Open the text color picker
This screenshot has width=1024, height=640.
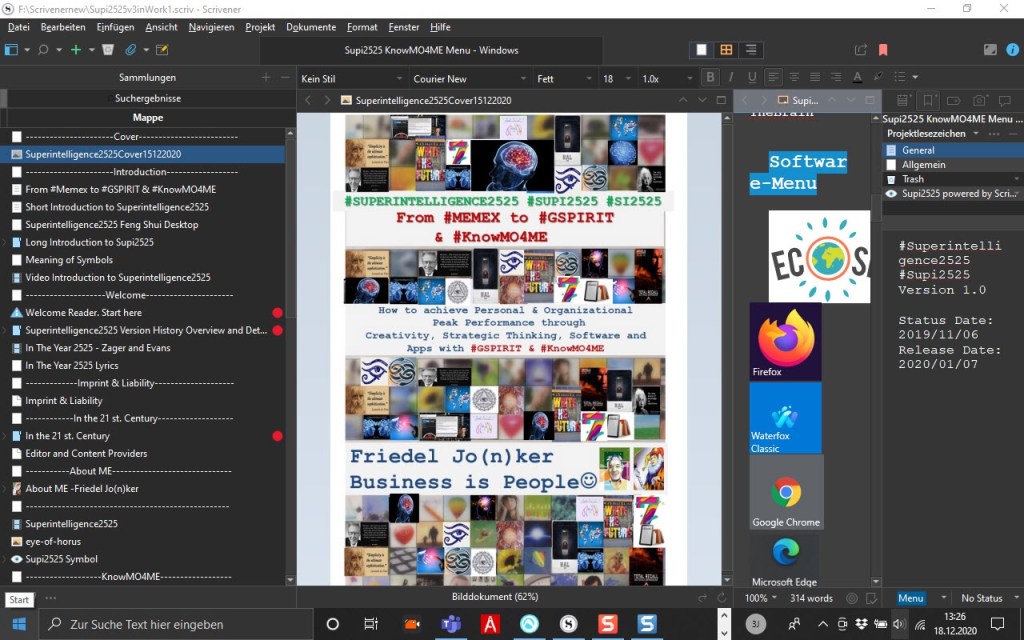tap(858, 78)
